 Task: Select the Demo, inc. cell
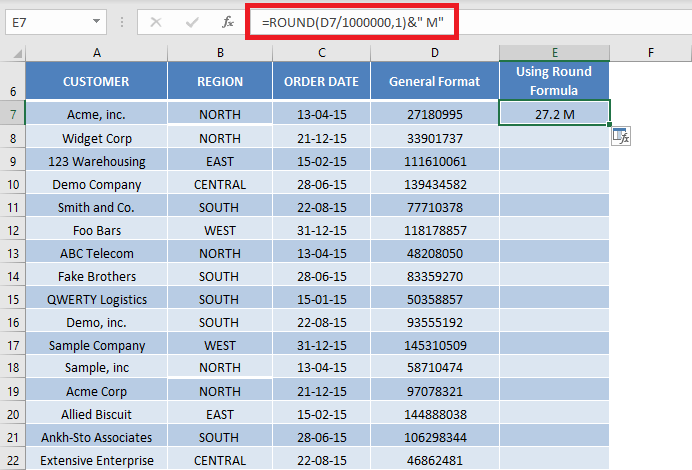[96, 322]
